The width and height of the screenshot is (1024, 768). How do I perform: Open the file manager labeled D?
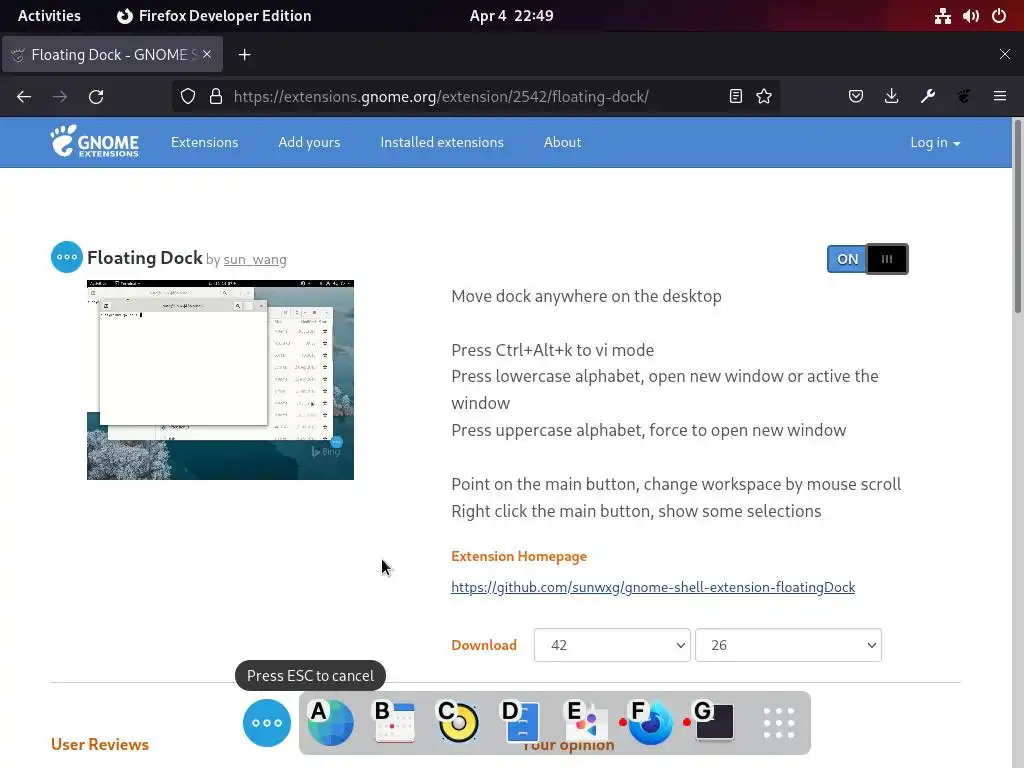pyautogui.click(x=522, y=723)
